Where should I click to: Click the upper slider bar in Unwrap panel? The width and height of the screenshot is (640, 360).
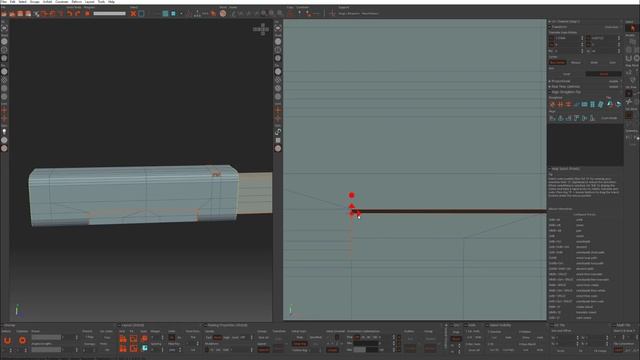point(46,338)
